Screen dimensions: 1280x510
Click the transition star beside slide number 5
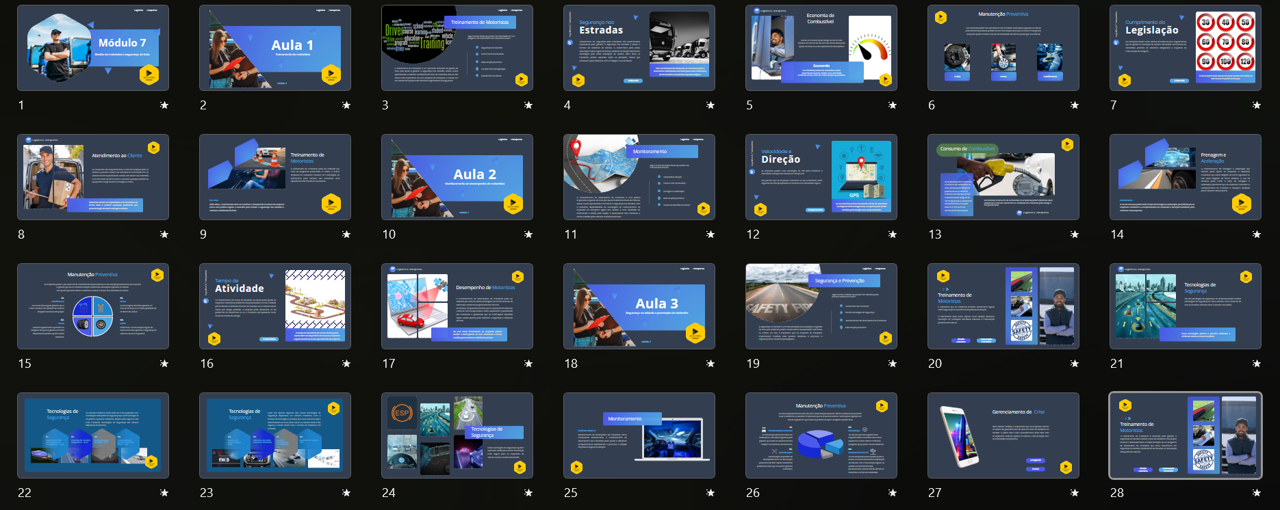[892, 105]
